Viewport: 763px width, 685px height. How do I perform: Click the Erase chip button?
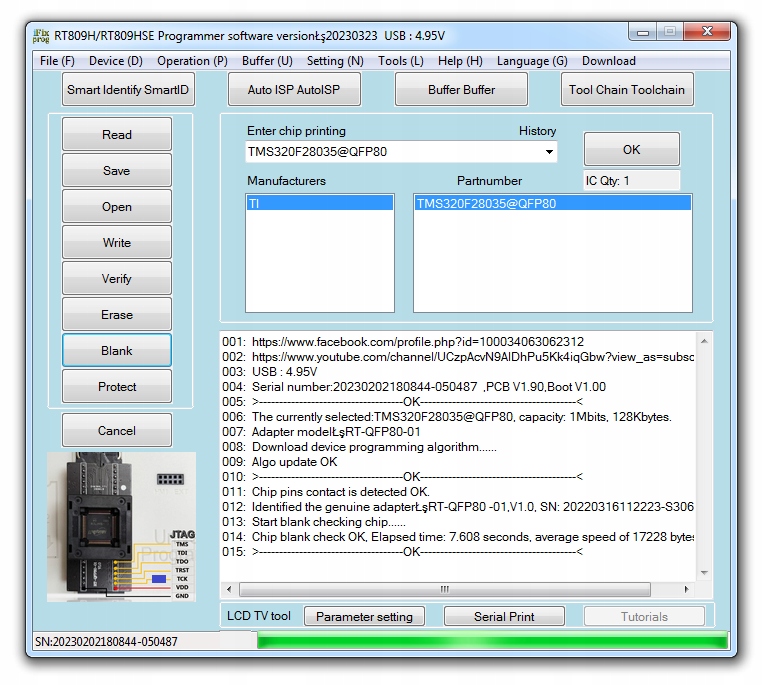click(x=117, y=315)
